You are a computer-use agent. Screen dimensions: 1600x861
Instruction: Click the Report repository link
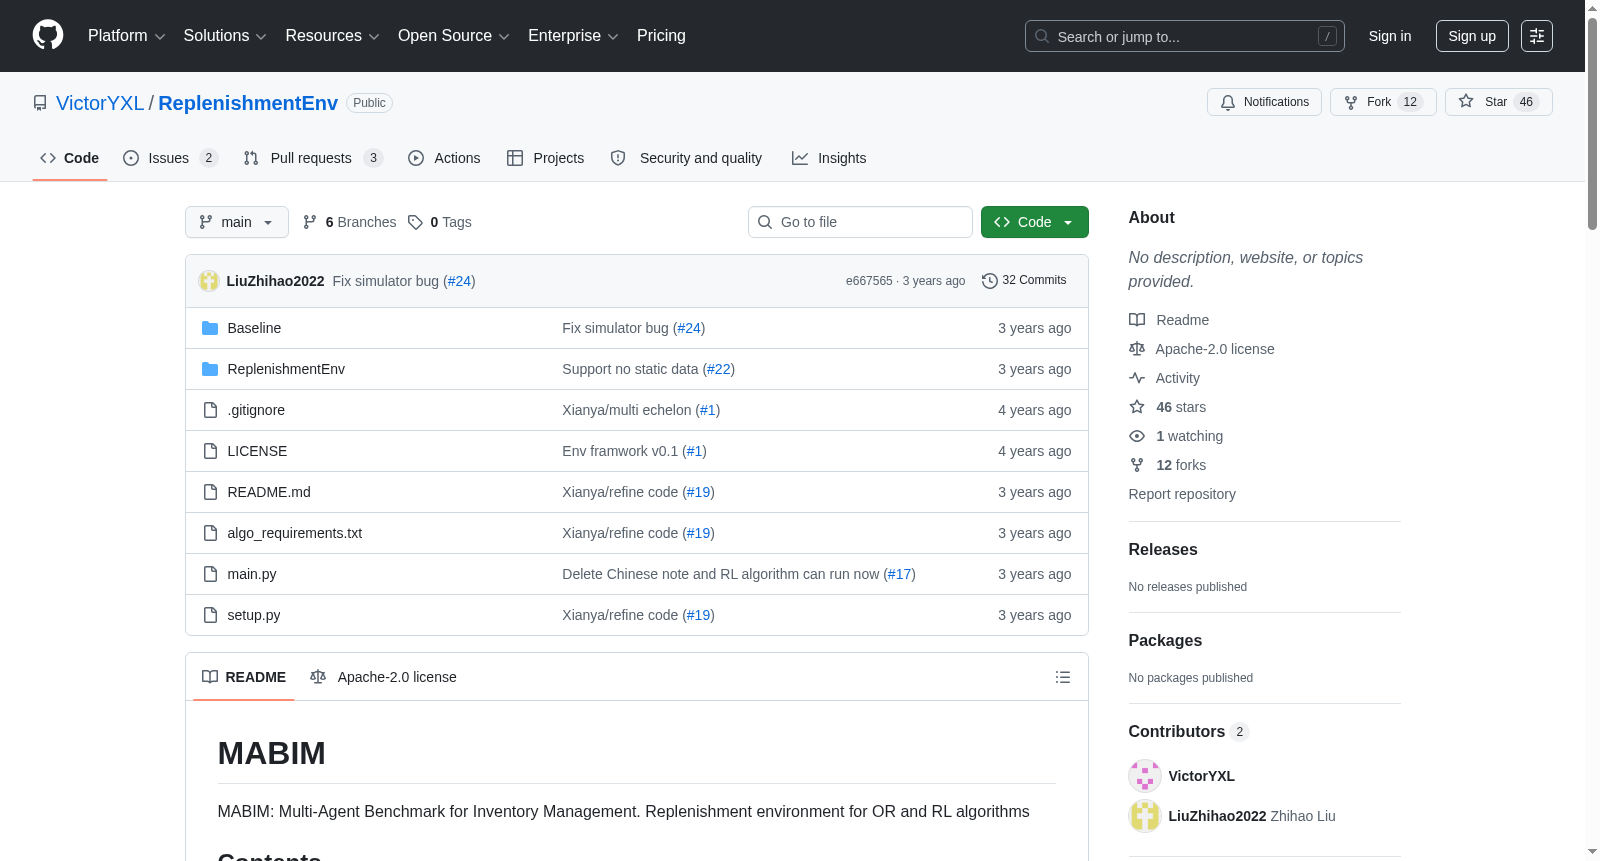pos(1182,494)
